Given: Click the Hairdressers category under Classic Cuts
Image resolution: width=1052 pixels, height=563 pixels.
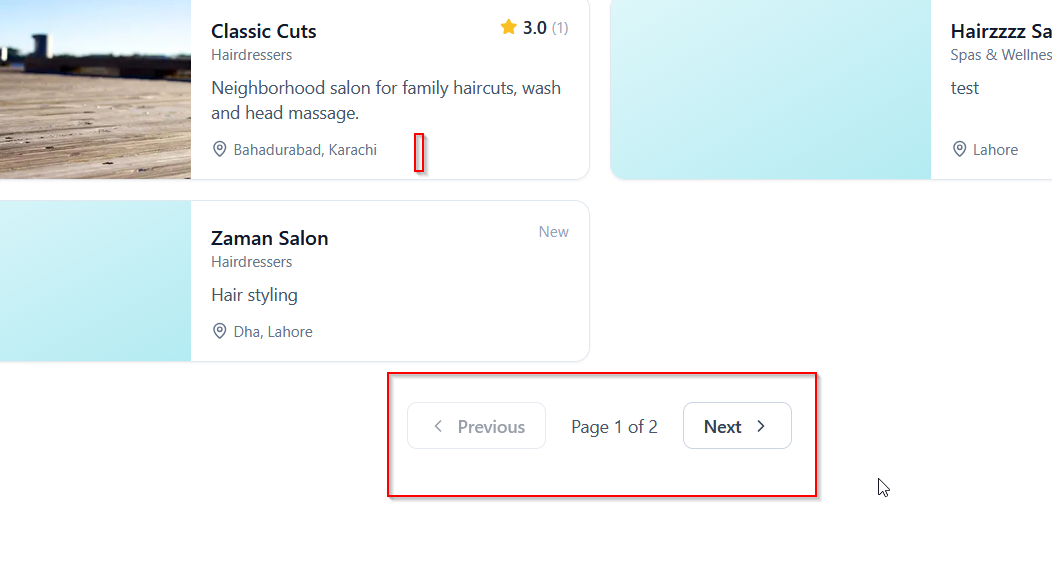Looking at the screenshot, I should pos(252,55).
